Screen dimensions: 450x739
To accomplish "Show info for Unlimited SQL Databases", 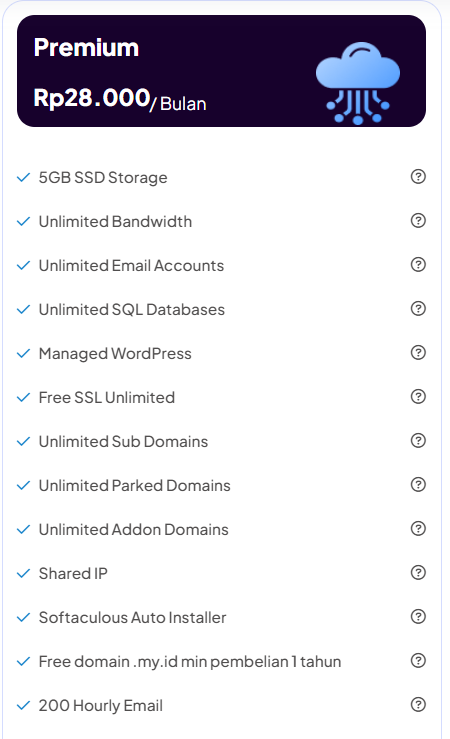I will tap(418, 309).
